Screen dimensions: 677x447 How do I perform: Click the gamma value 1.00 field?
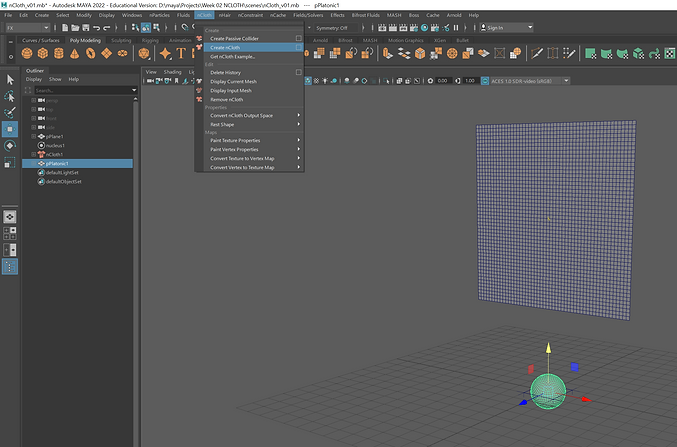(x=470, y=81)
